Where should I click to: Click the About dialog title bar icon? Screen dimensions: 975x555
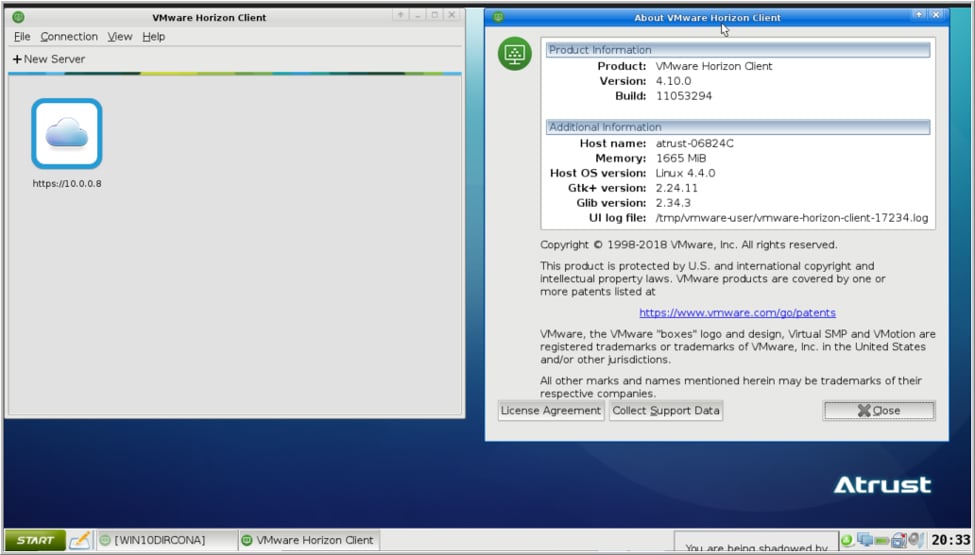point(497,17)
